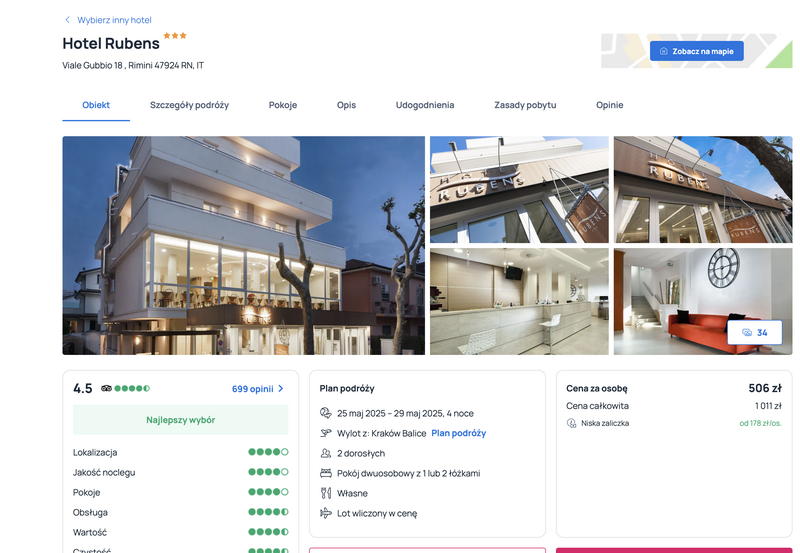
Task: Switch to the Zasady pobytu tab
Action: pos(525,105)
